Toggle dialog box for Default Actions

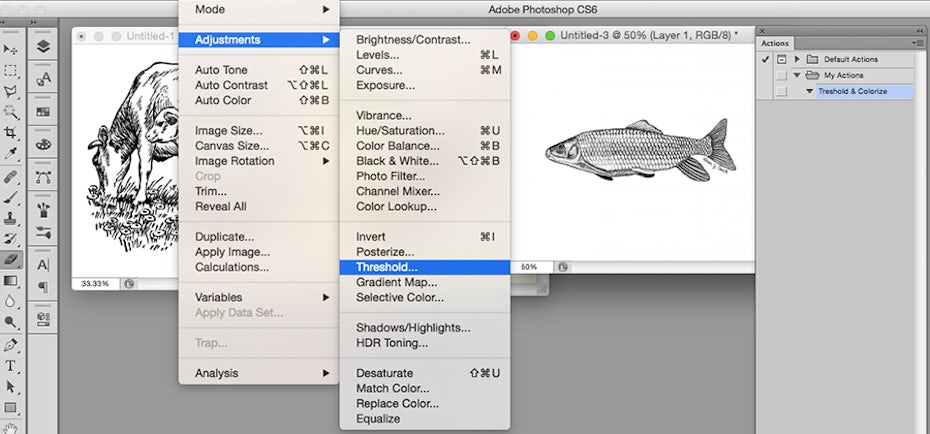[x=781, y=59]
